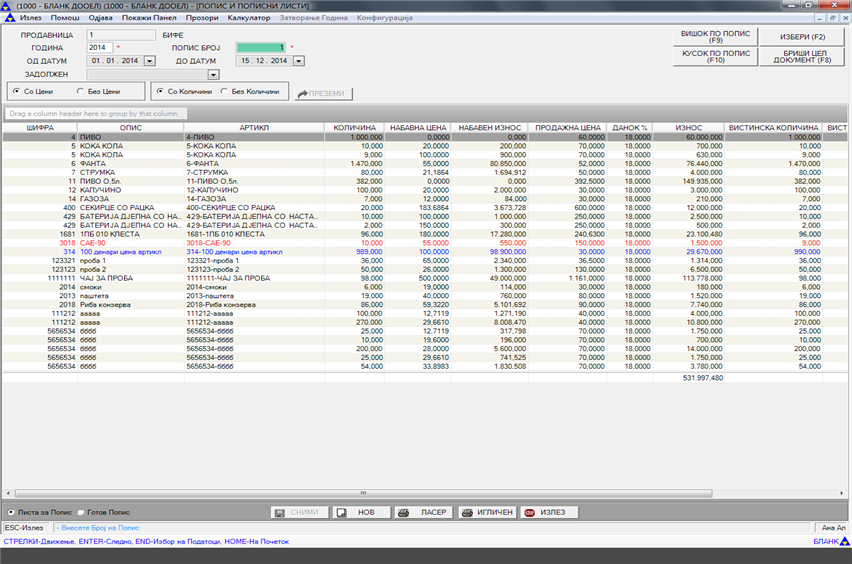Image resolution: width=852 pixels, height=564 pixels.
Task: Click the НОВ (new document) button
Action: coord(359,512)
